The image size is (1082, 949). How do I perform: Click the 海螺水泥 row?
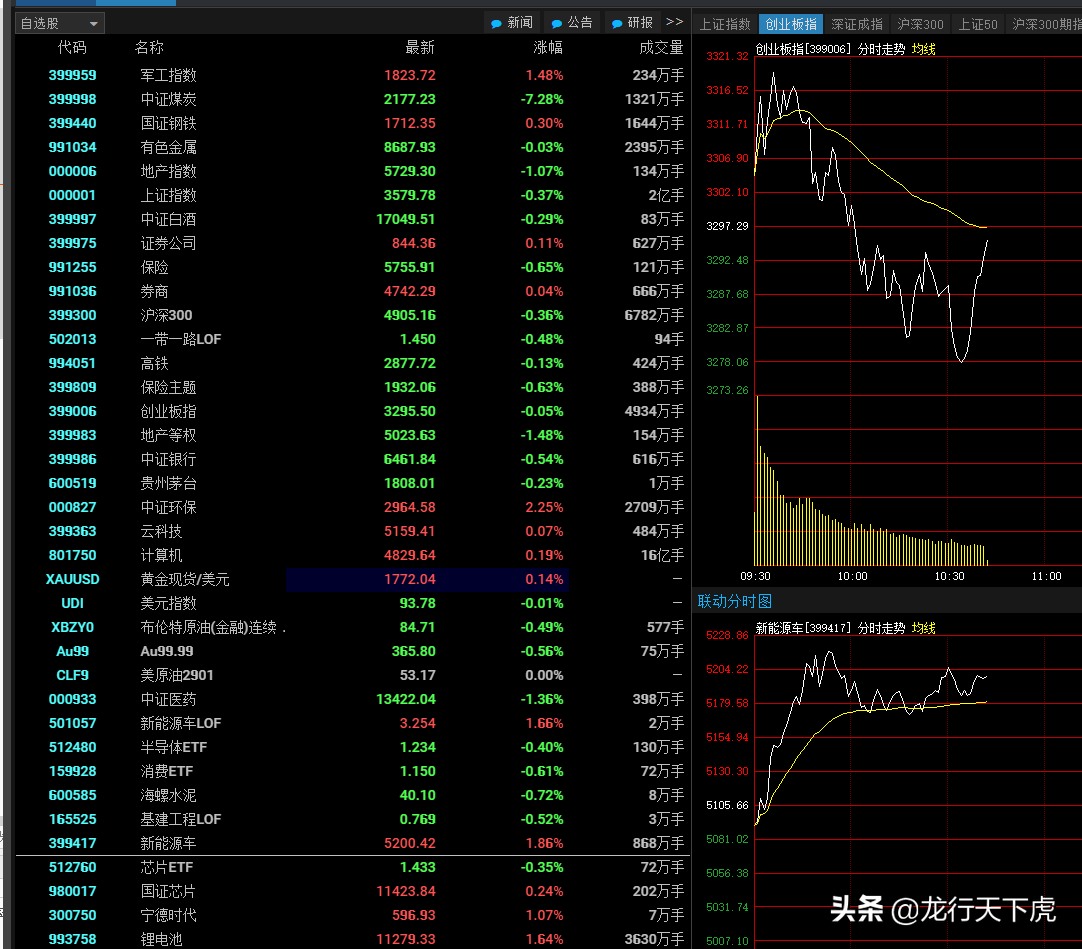351,795
